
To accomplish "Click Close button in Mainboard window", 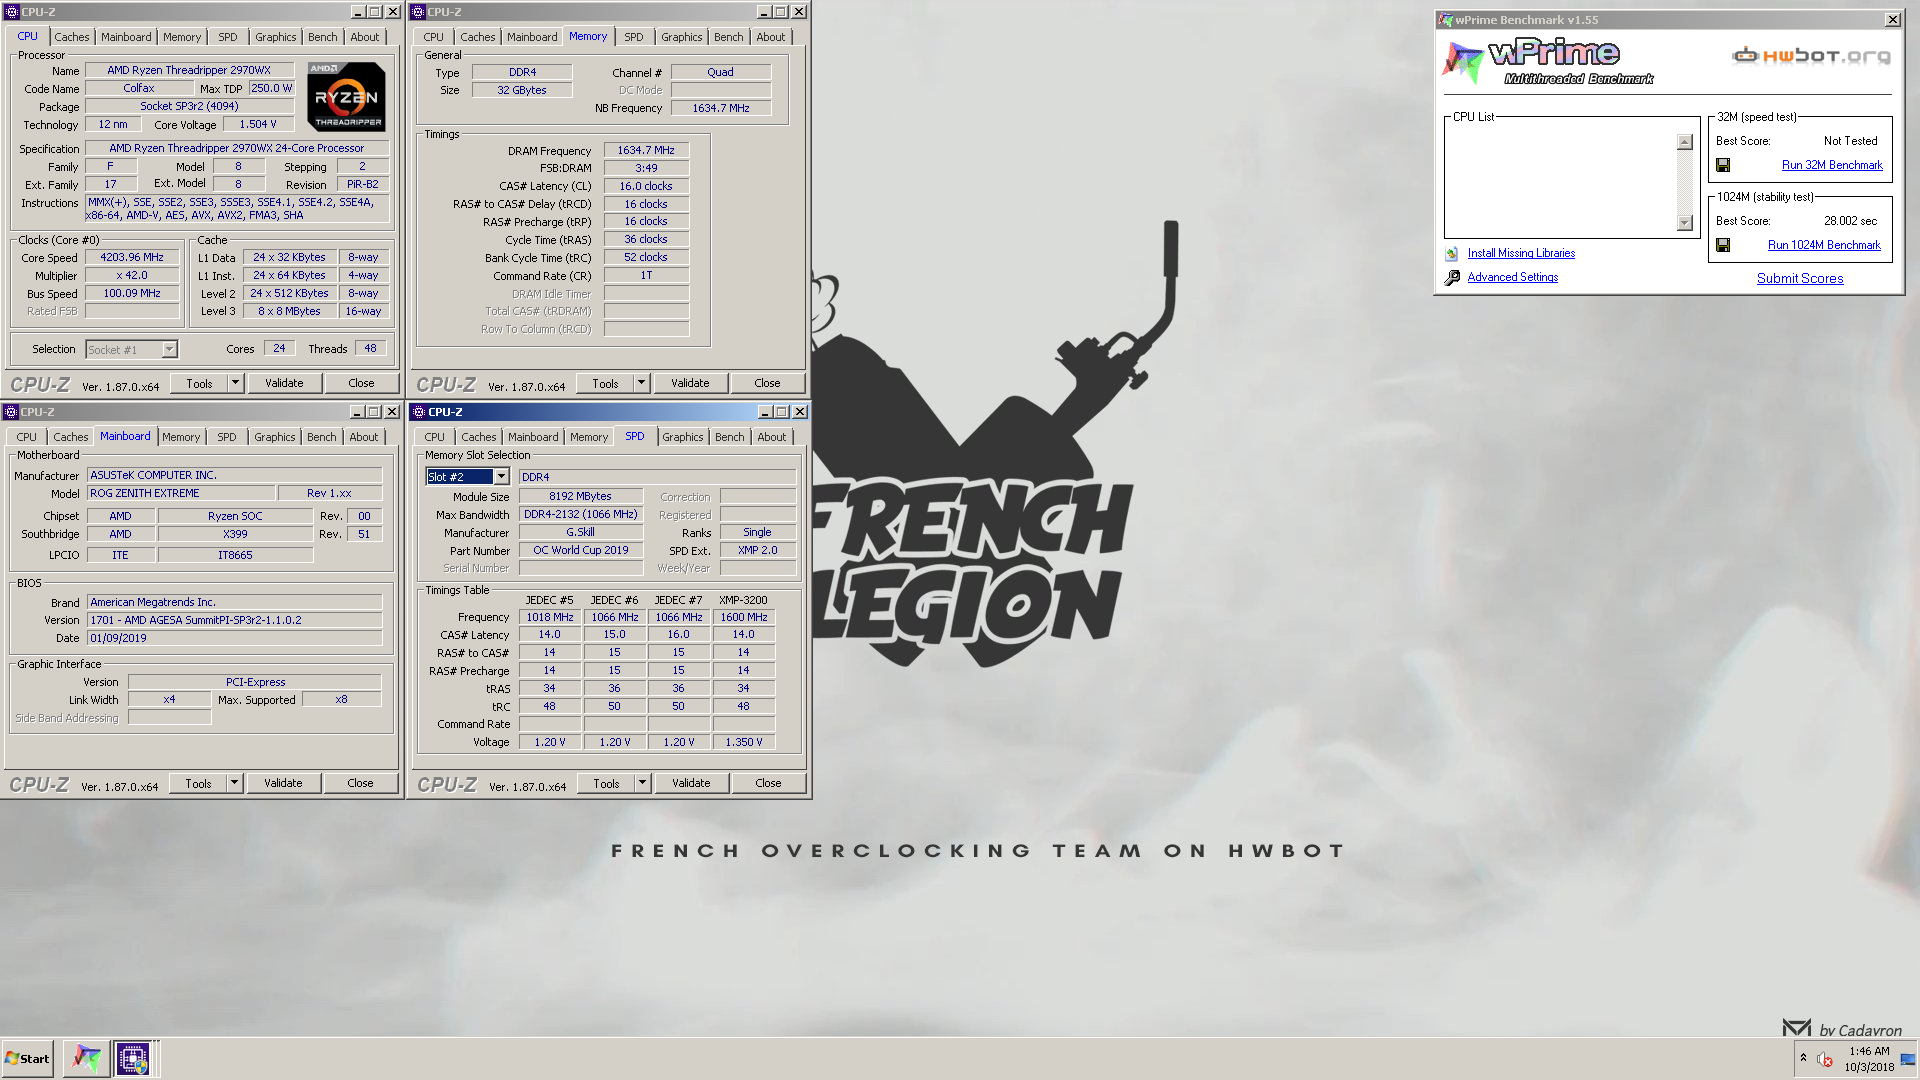I will [360, 783].
